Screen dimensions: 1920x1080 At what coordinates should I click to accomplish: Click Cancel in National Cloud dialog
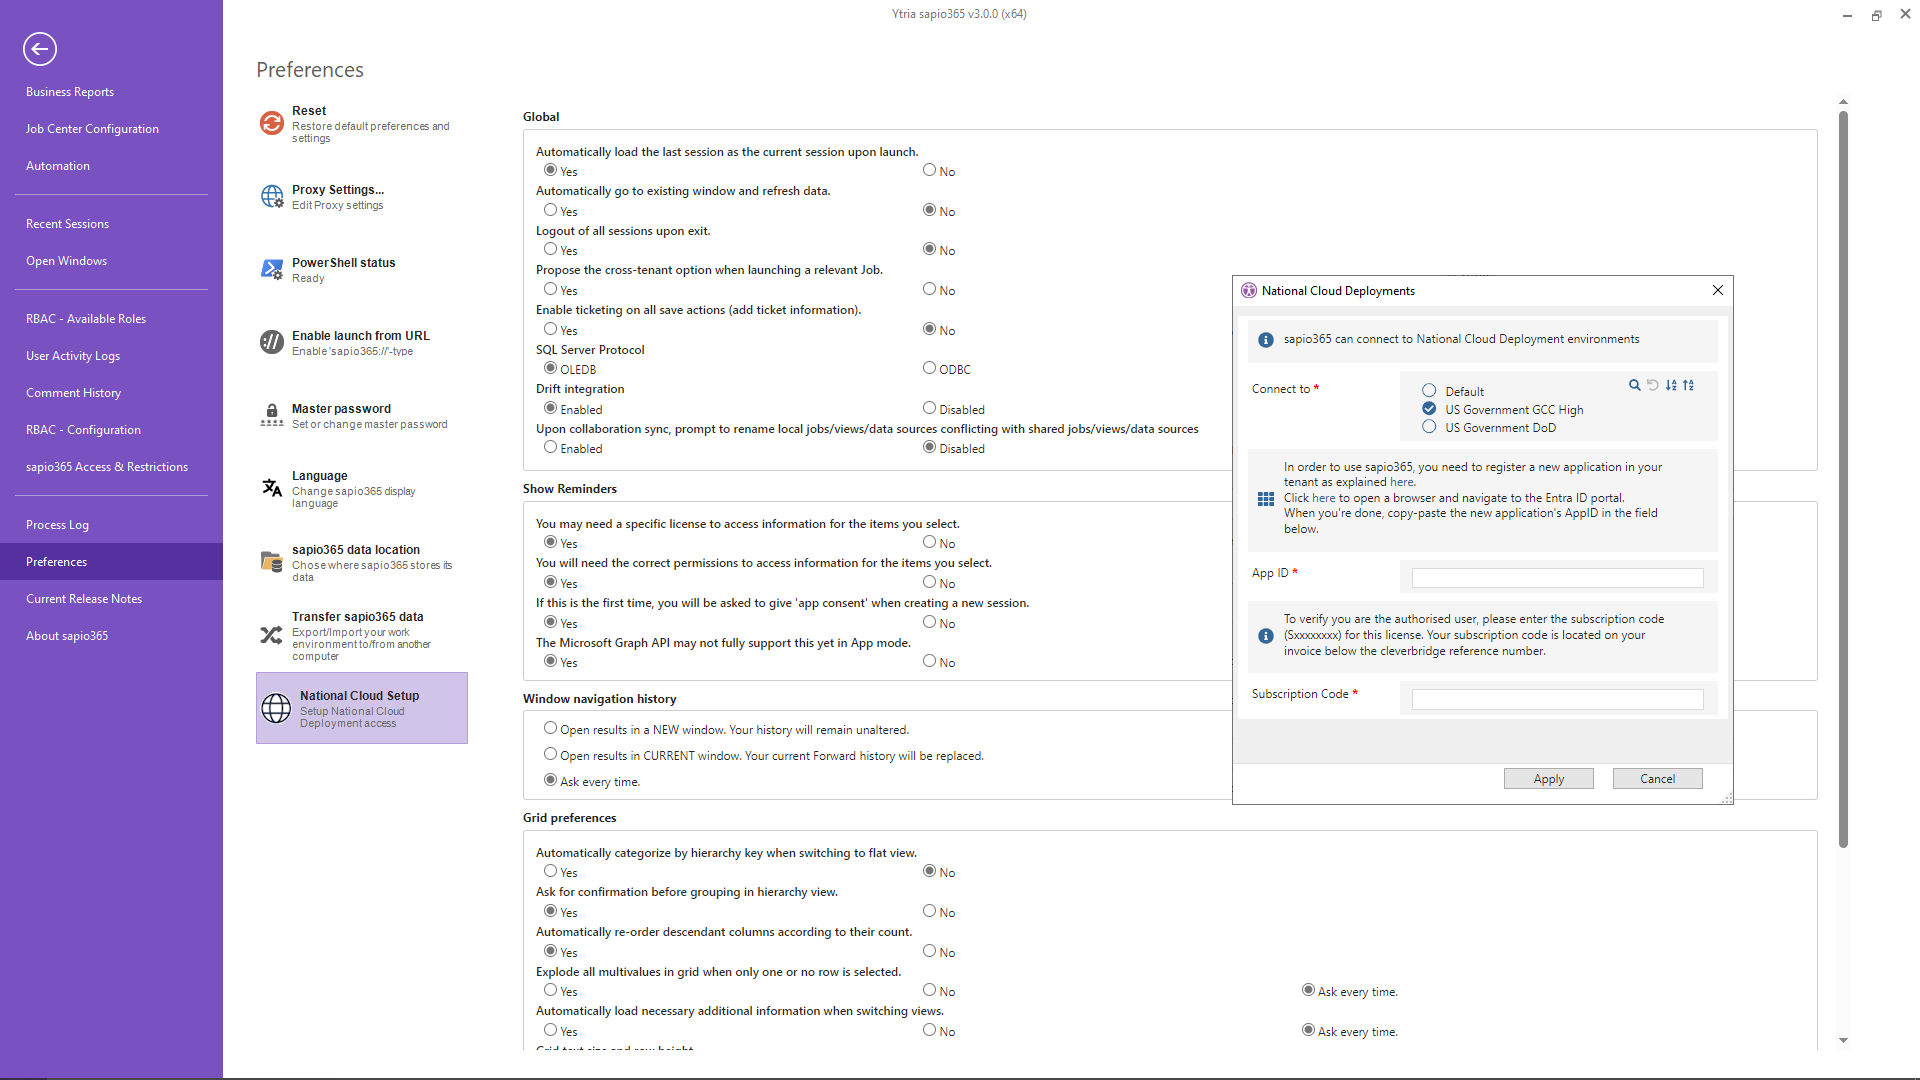[x=1657, y=779]
